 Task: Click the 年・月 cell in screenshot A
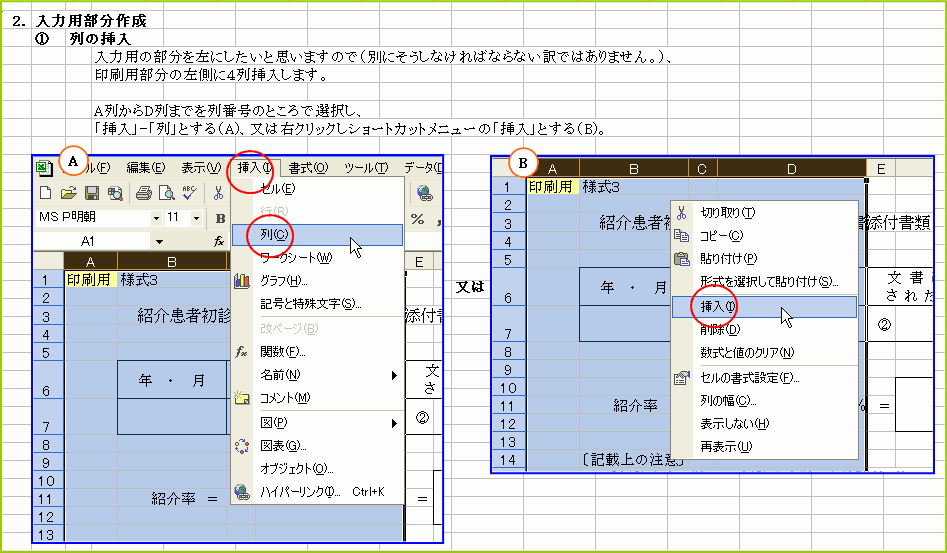click(172, 380)
